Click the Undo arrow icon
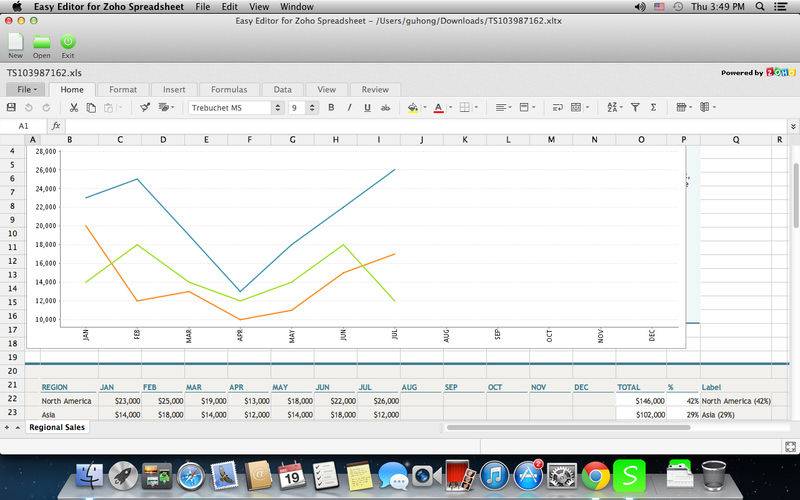 (x=29, y=107)
